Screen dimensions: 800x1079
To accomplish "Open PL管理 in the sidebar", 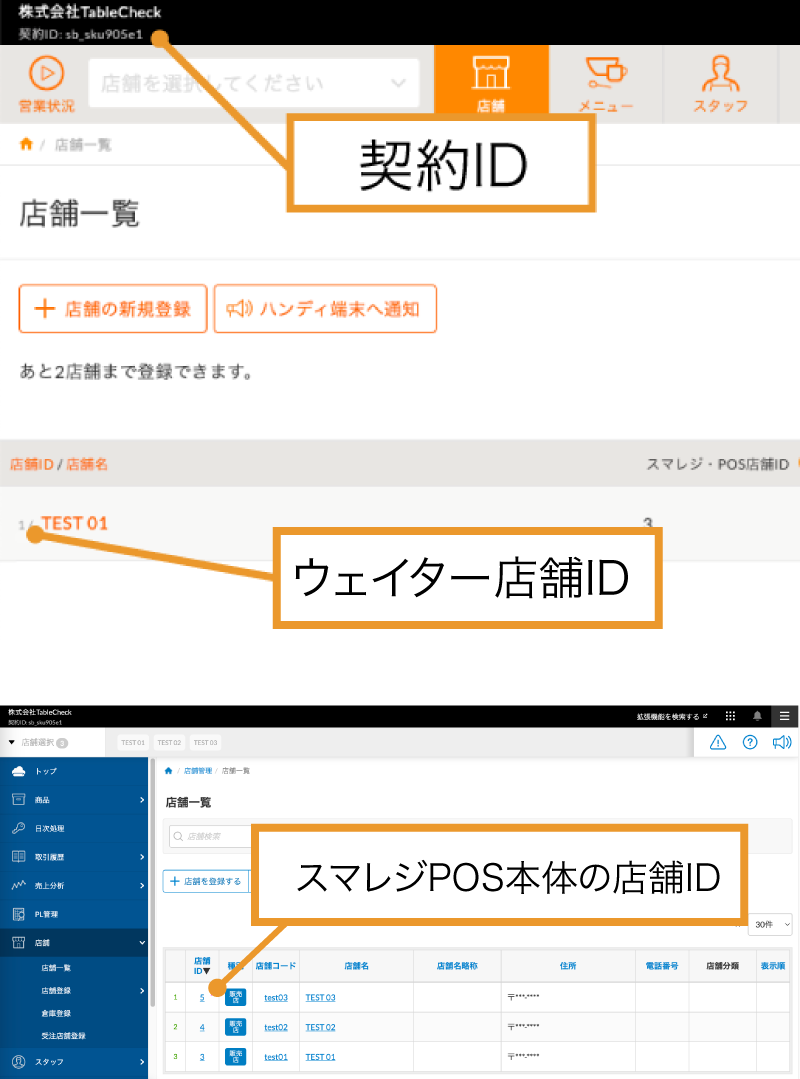I will click(x=74, y=914).
